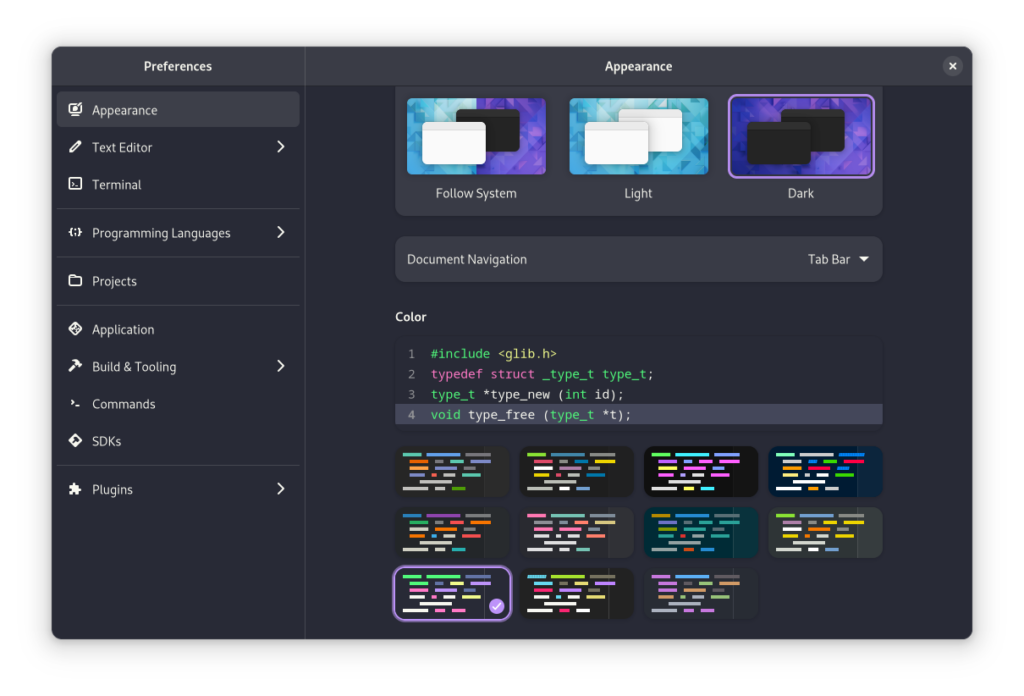Choose second color scheme in top row
The height and width of the screenshot is (696, 1024).
click(x=577, y=471)
